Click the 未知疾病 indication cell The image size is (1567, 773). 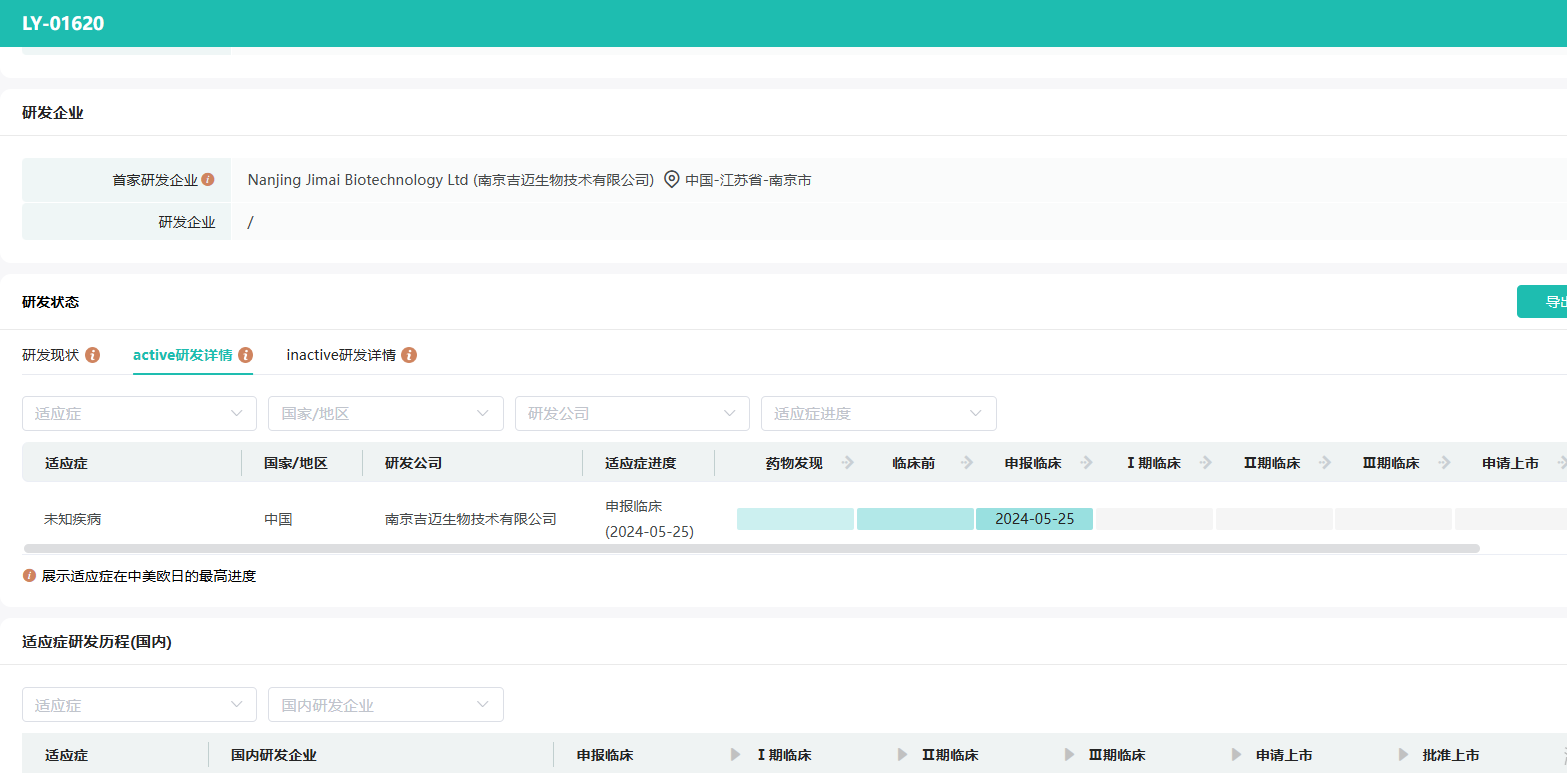click(x=73, y=519)
